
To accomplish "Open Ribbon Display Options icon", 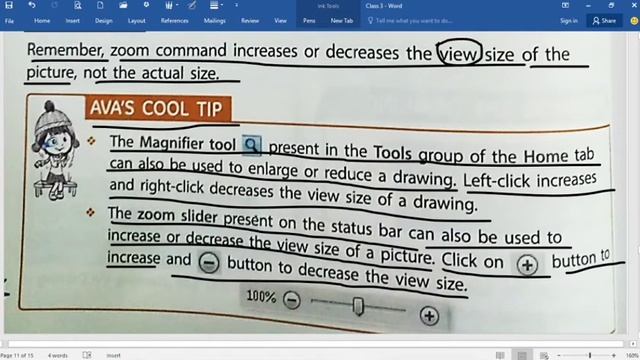I will tap(565, 5).
